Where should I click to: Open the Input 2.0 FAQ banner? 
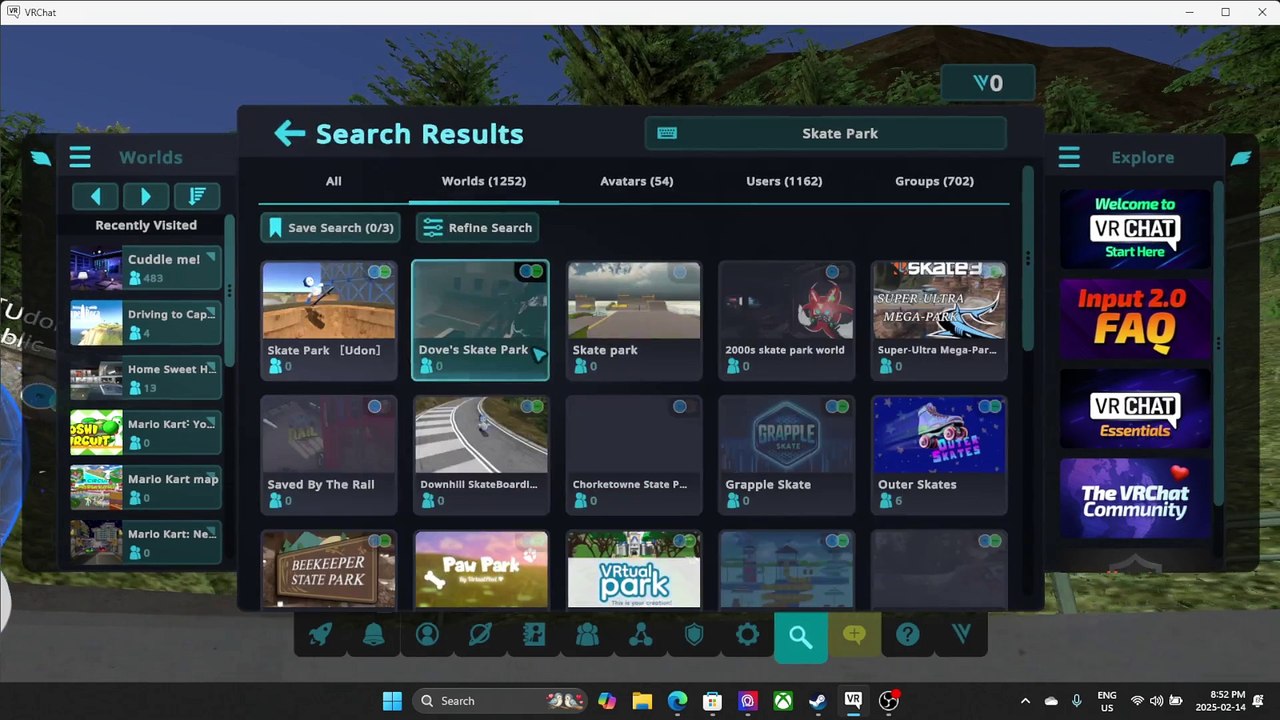tap(1135, 318)
